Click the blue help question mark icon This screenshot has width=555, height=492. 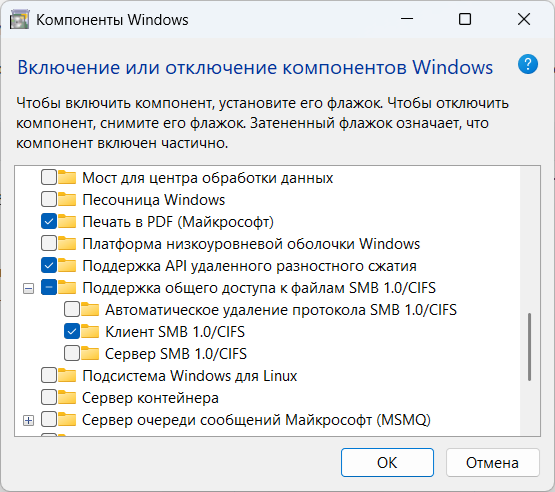point(528,64)
